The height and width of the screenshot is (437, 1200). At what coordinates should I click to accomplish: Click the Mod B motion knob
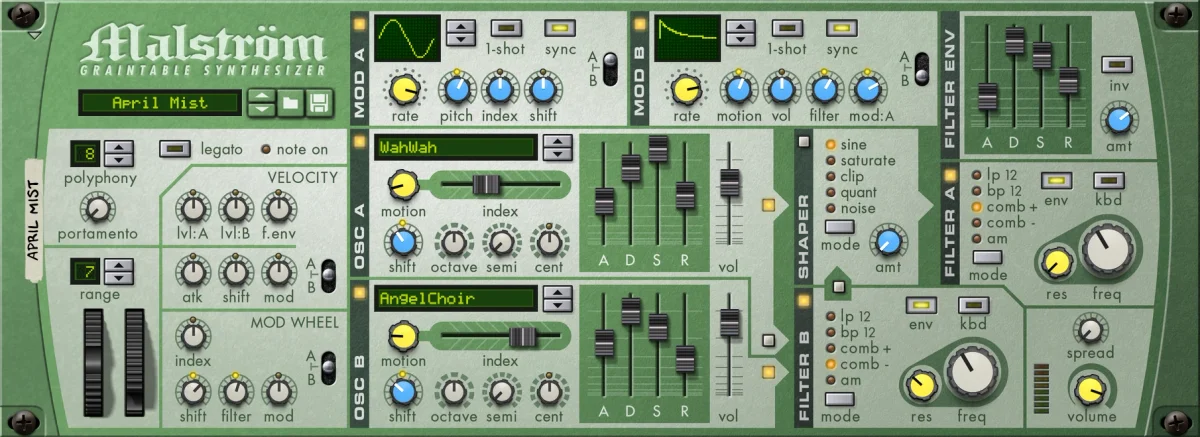738,90
